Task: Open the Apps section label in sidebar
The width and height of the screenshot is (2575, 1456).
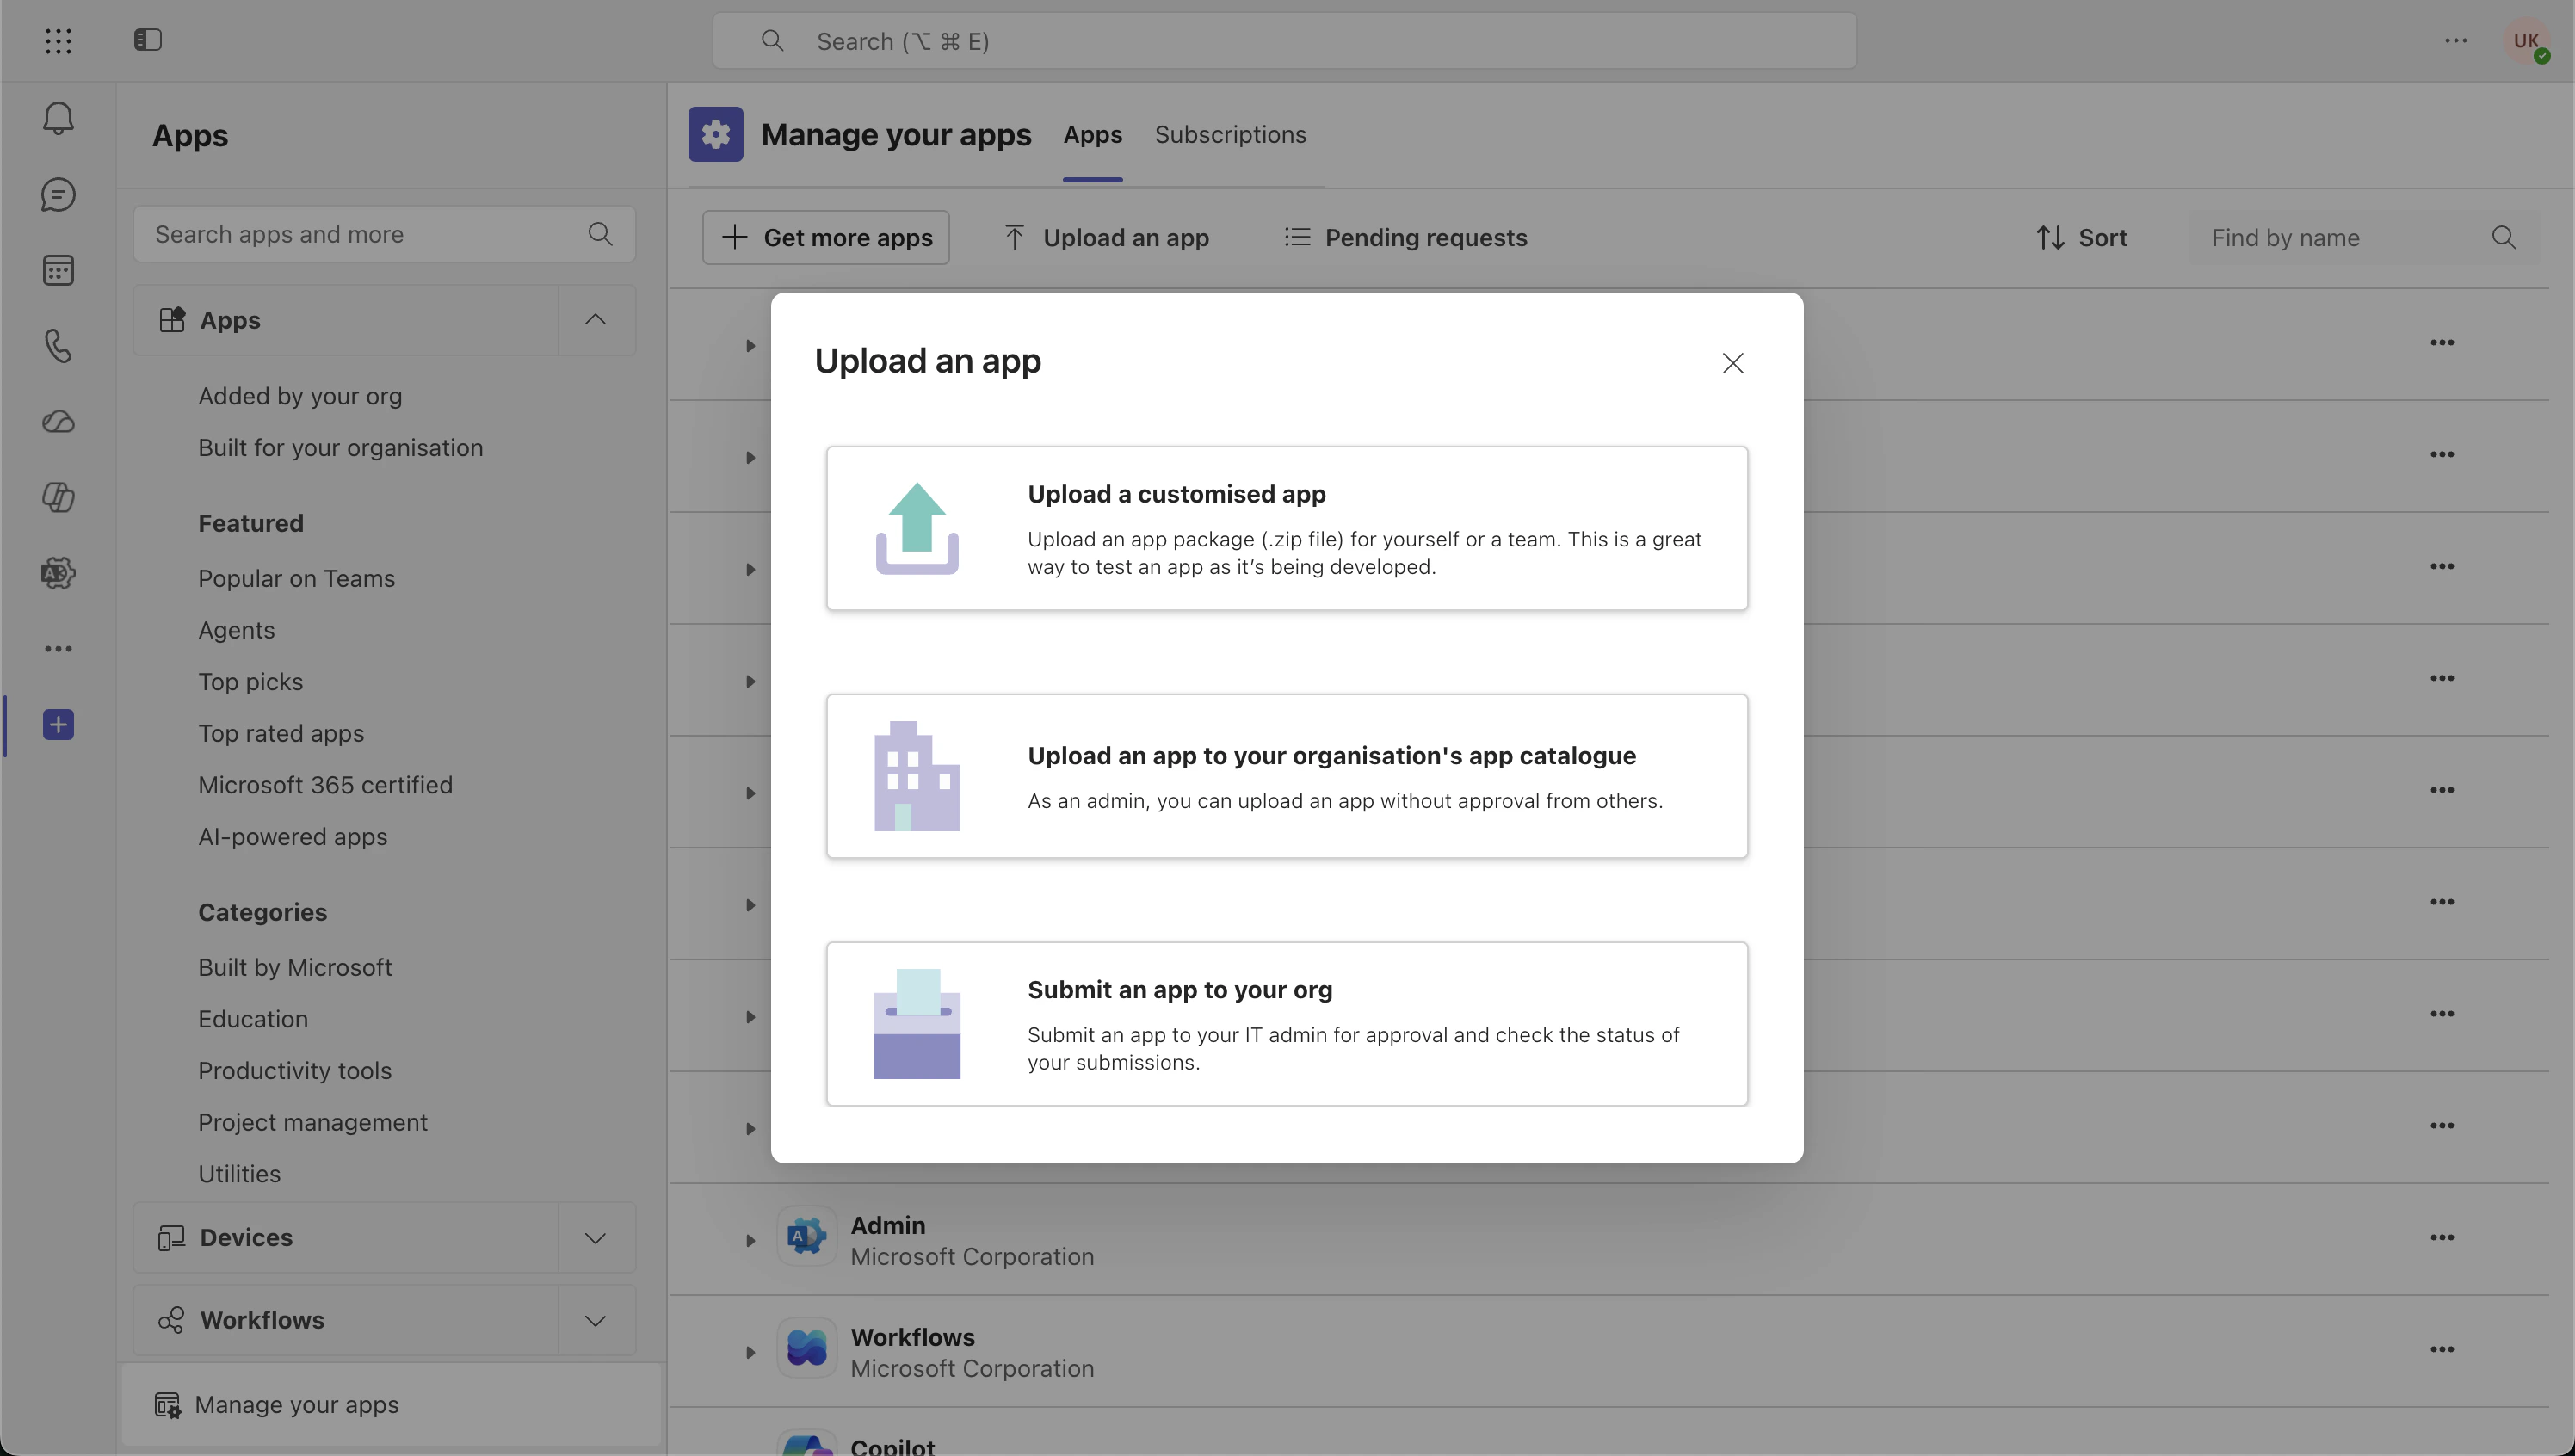Action: [346, 320]
